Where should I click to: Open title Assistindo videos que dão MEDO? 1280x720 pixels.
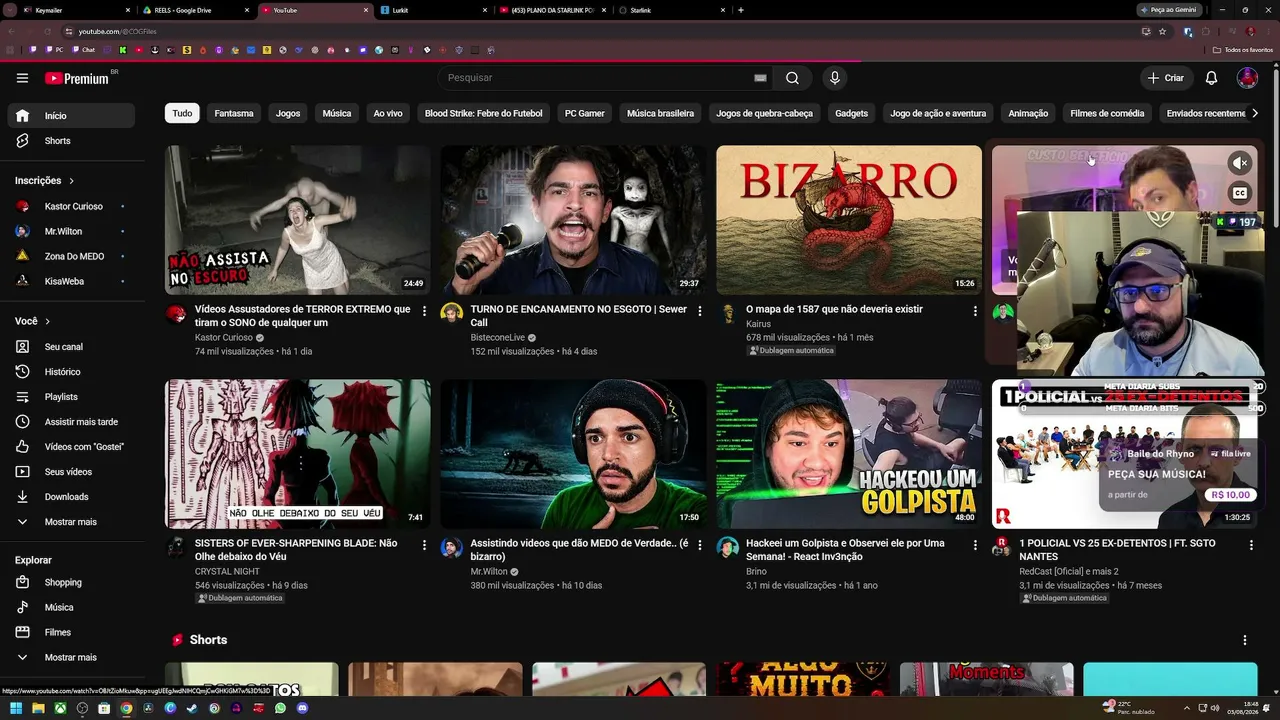579,550
